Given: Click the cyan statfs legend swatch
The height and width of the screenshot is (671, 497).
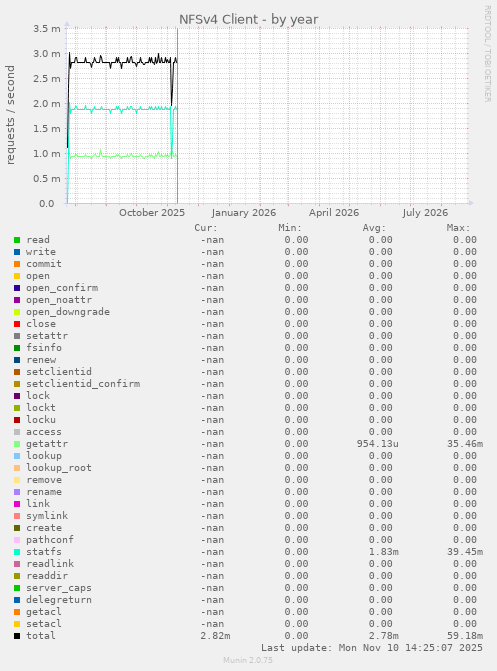Looking at the screenshot, I should (x=17, y=552).
